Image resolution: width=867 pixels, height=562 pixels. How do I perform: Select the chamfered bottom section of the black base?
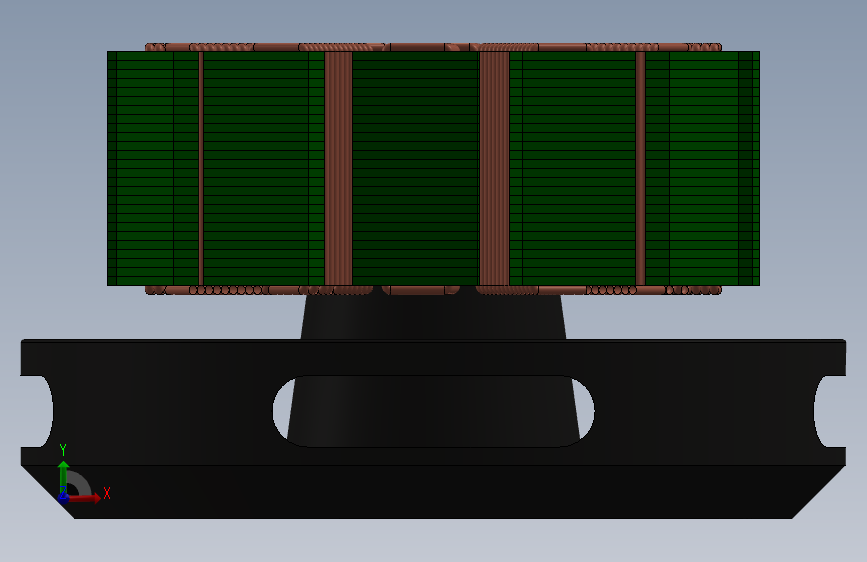tap(434, 492)
